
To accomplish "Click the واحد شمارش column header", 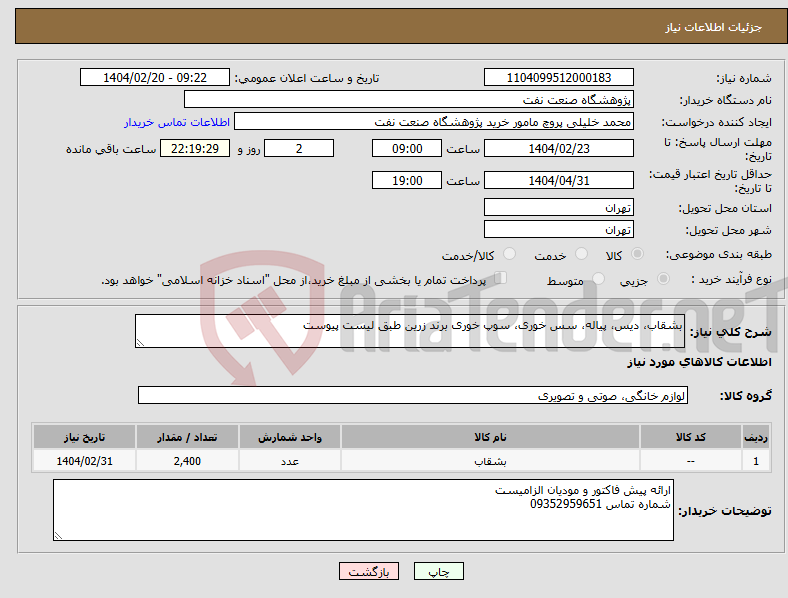I will 290,437.
